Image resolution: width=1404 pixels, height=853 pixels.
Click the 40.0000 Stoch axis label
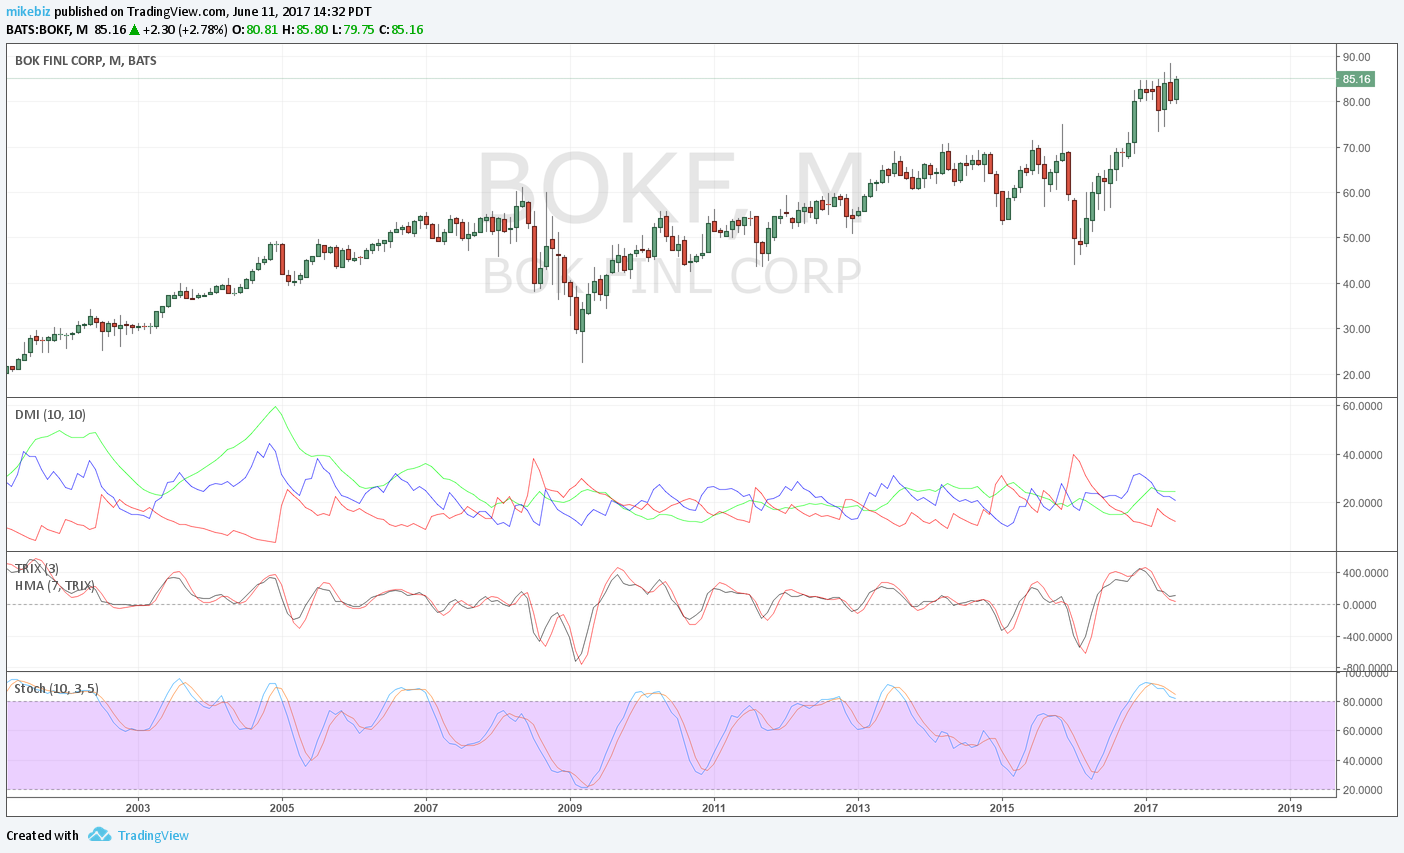(x=1362, y=761)
